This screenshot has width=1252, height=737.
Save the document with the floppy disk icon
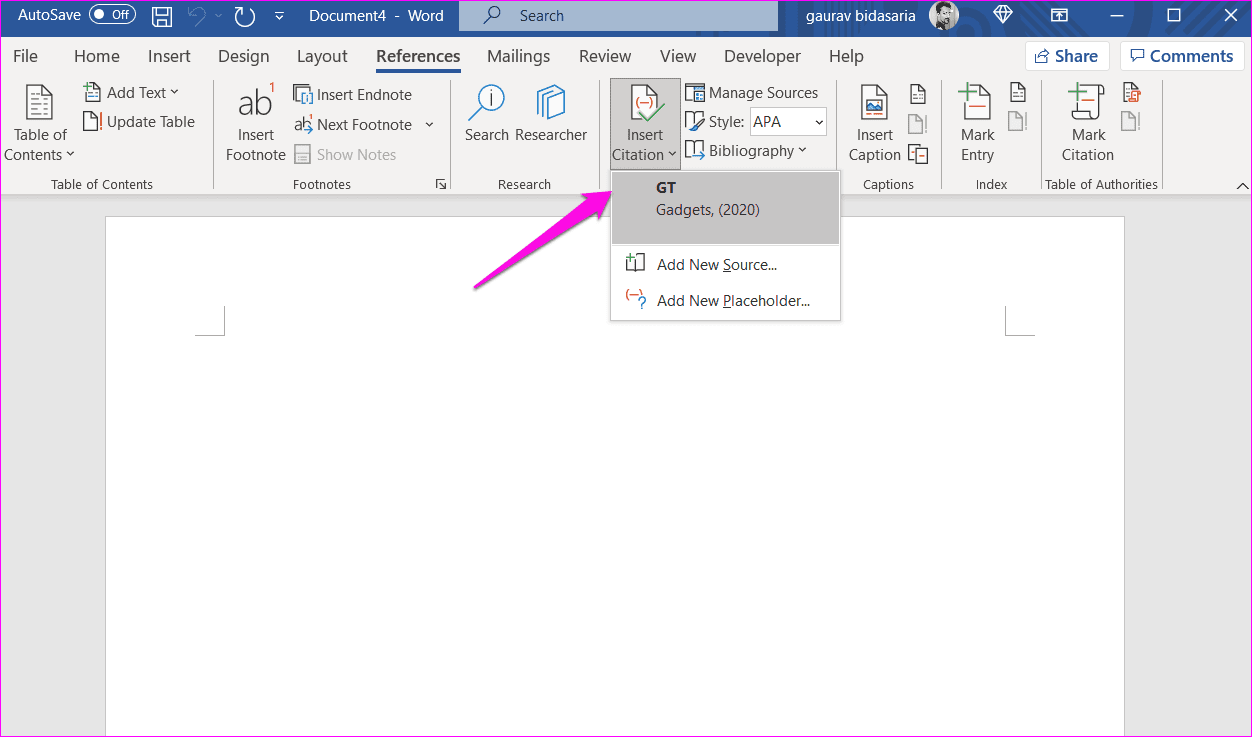coord(162,16)
